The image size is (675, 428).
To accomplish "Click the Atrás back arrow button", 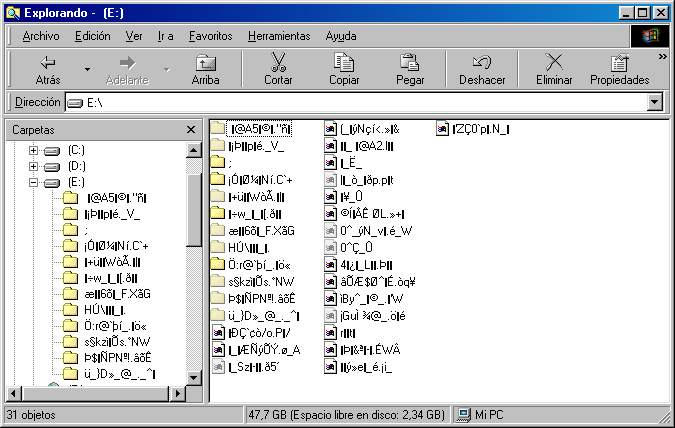I will click(x=47, y=69).
